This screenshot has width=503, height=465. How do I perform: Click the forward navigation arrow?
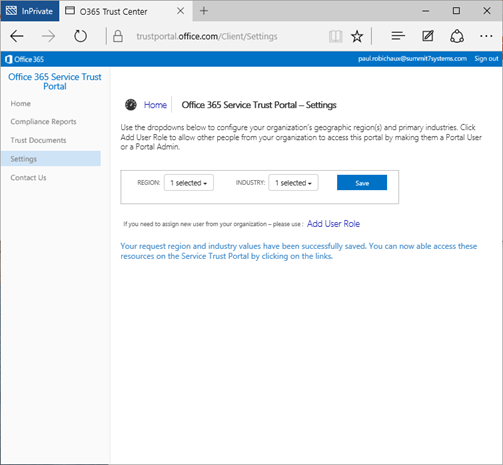point(48,36)
